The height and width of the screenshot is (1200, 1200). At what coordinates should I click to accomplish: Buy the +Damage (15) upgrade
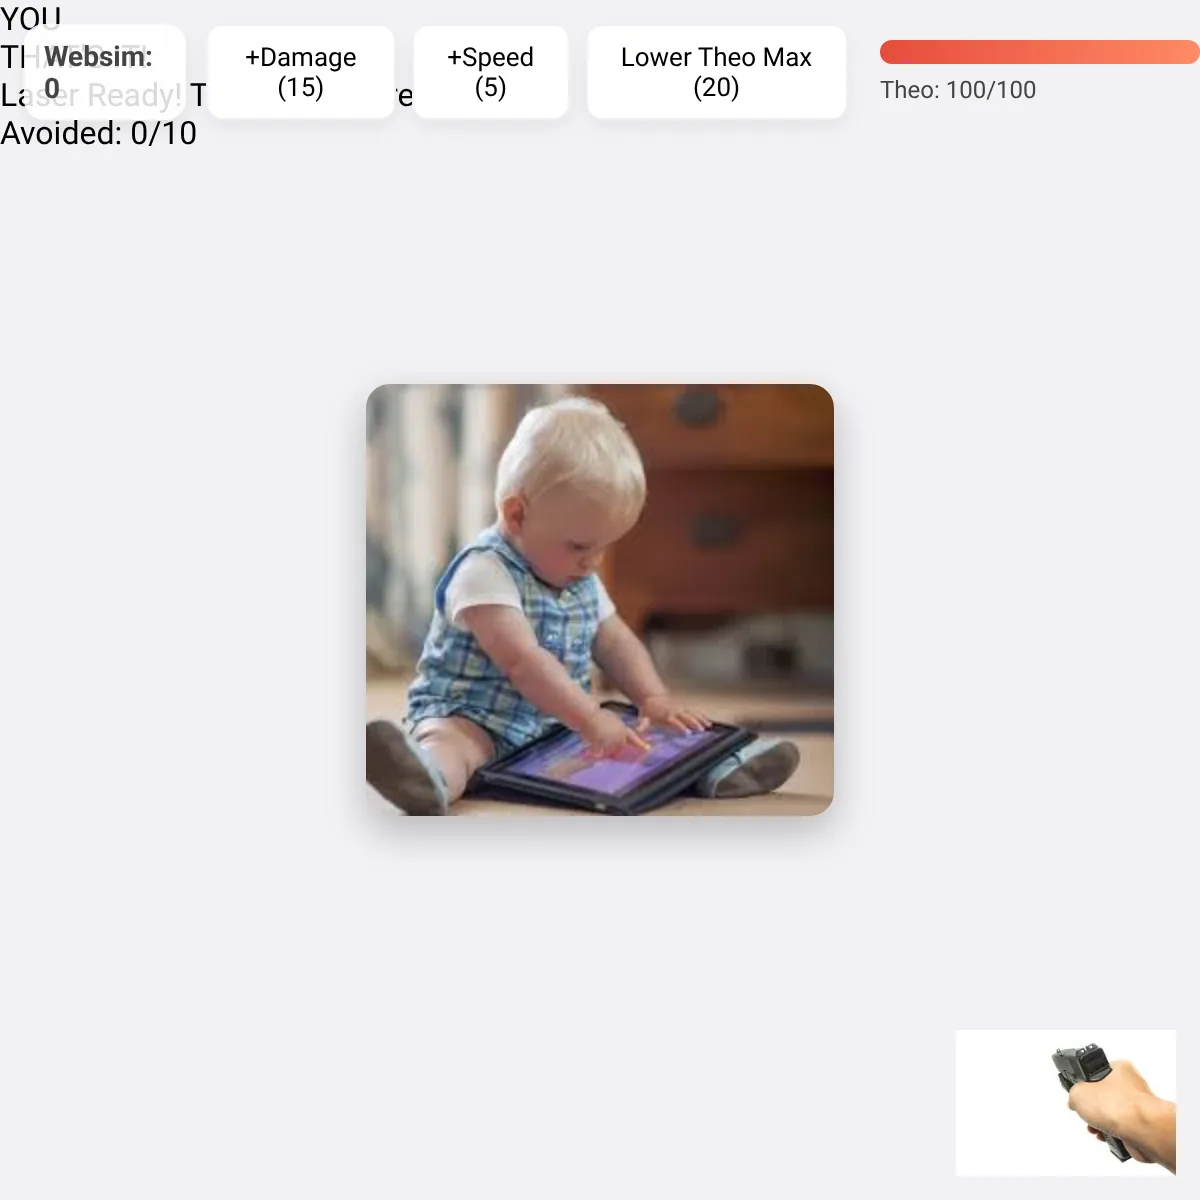coord(301,72)
